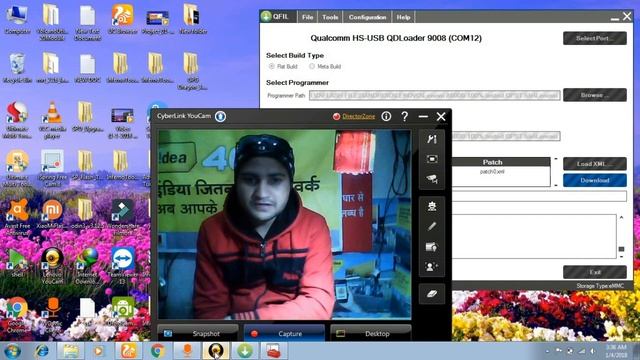Open Google Chrome desktop shortcut
Viewport: 640px width, 360px height.
pyautogui.click(x=17, y=315)
